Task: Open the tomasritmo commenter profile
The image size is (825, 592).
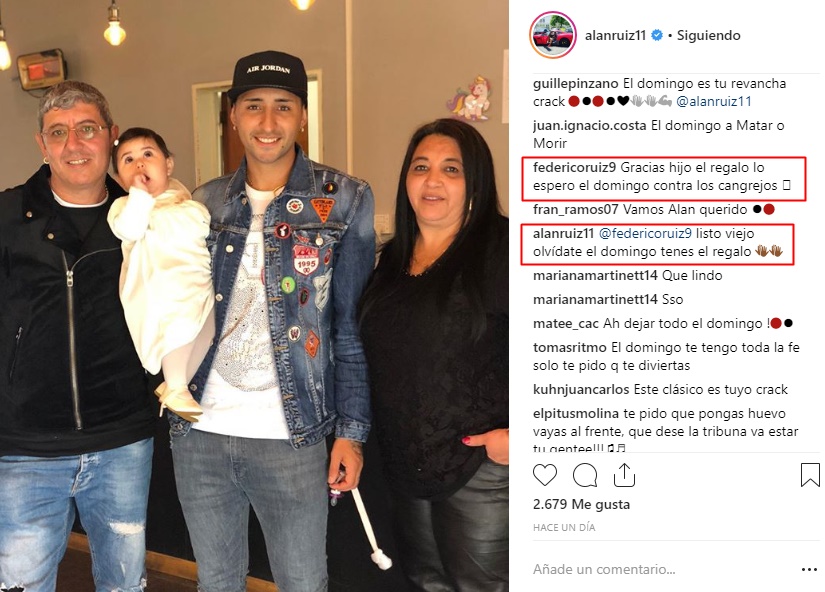Action: point(569,348)
